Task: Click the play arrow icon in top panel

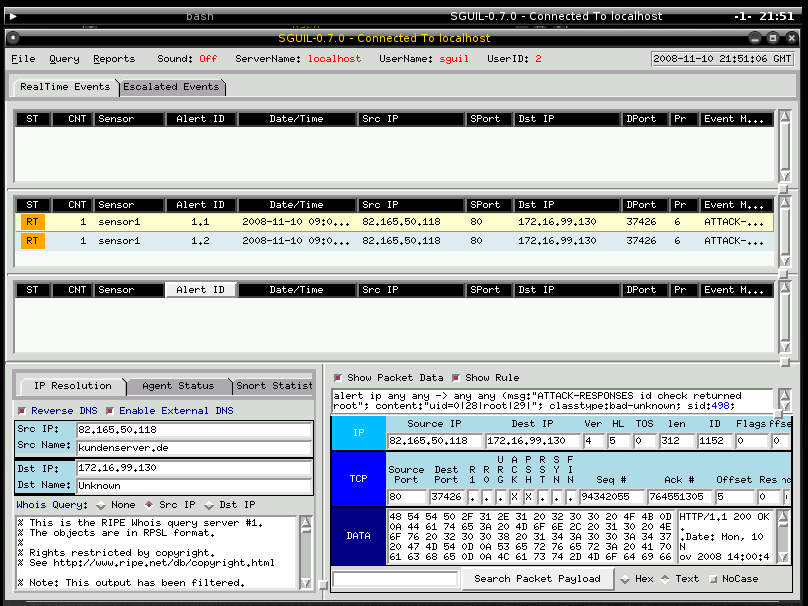Action: tap(13, 16)
